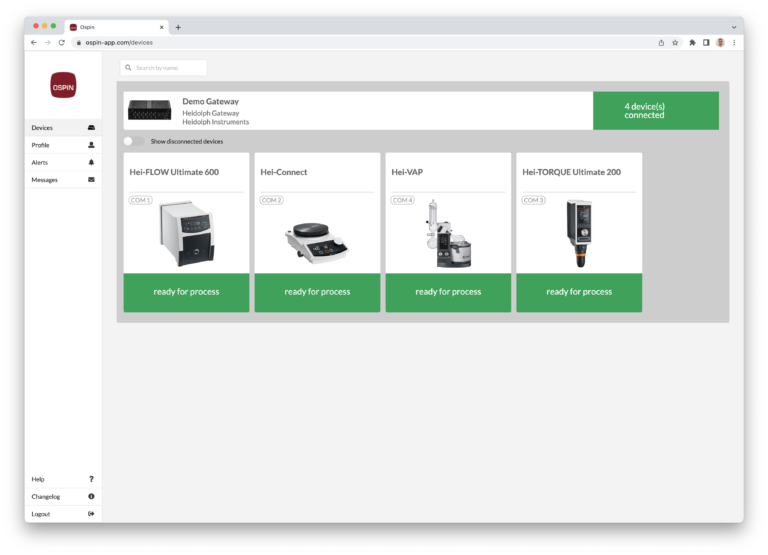This screenshot has height=555, width=768.
Task: Open a new browser tab
Action: (178, 27)
